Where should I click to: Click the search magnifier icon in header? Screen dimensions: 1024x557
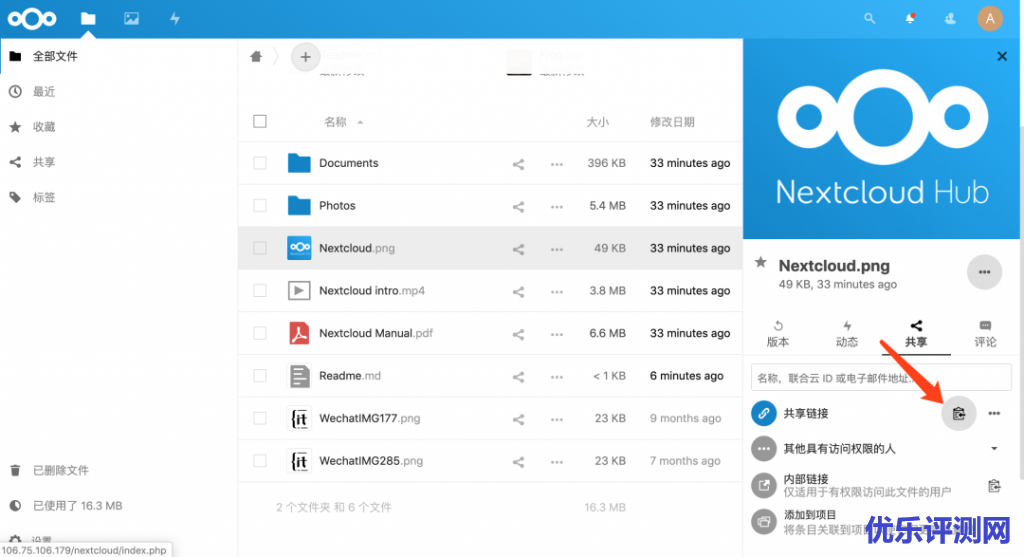(870, 18)
